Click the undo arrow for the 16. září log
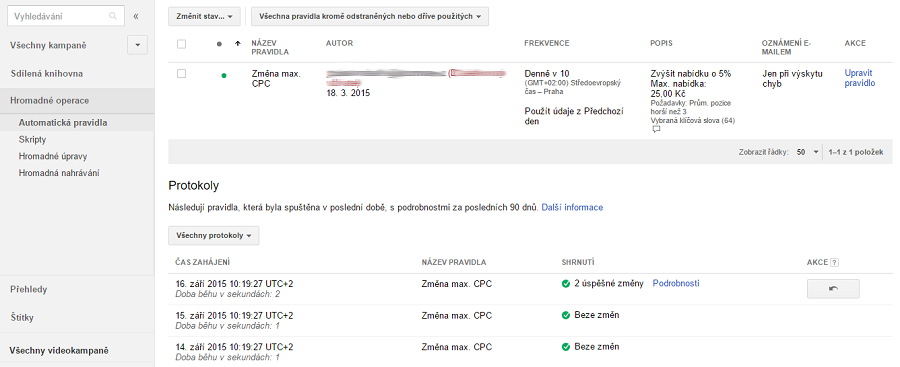The image size is (900, 367). [833, 288]
